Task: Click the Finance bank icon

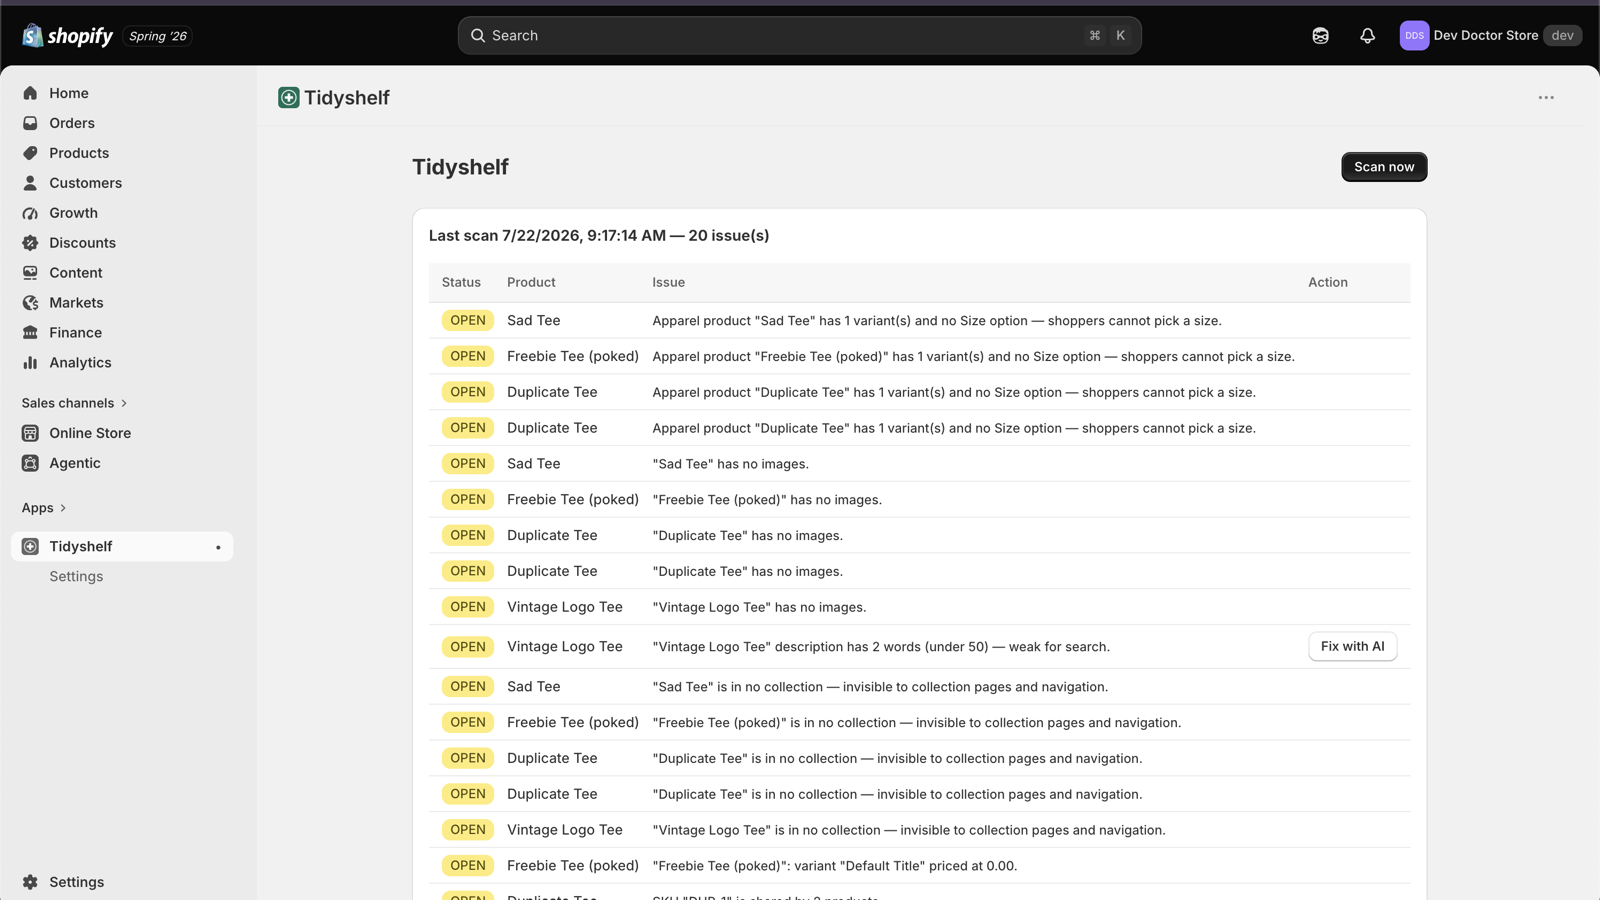Action: 30,333
